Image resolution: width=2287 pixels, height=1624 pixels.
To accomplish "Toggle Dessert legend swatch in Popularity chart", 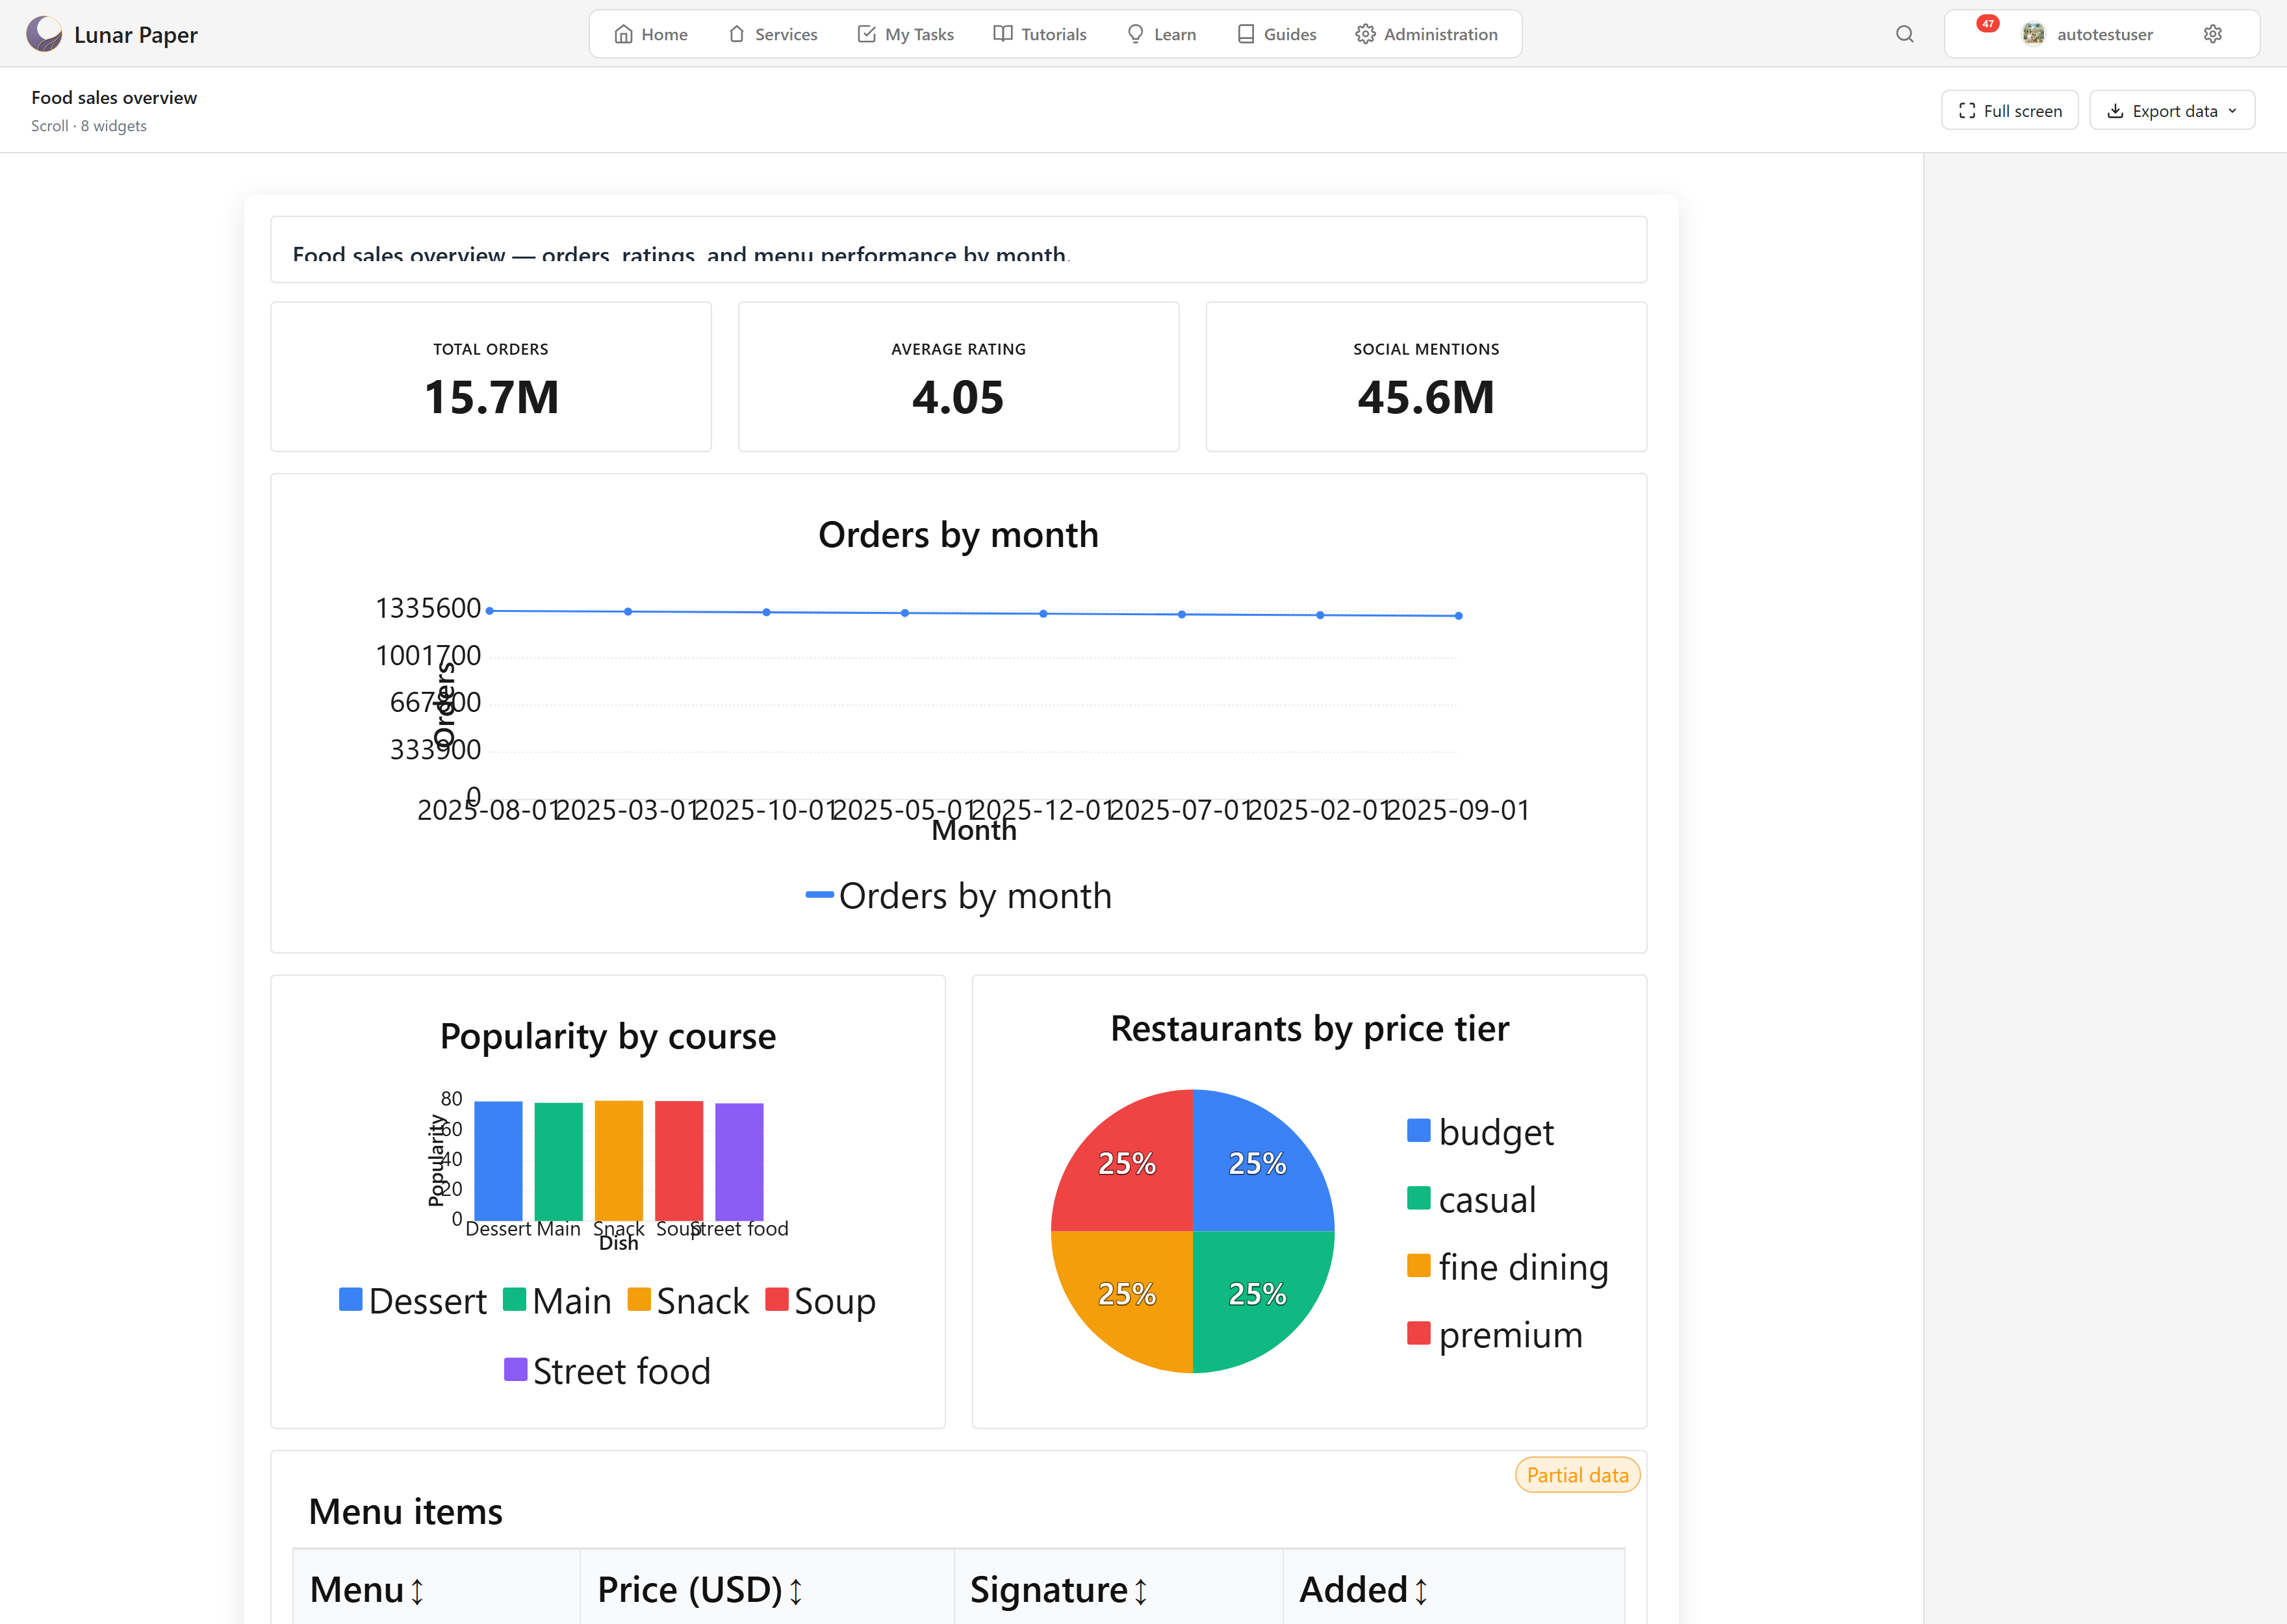I will (x=350, y=1299).
